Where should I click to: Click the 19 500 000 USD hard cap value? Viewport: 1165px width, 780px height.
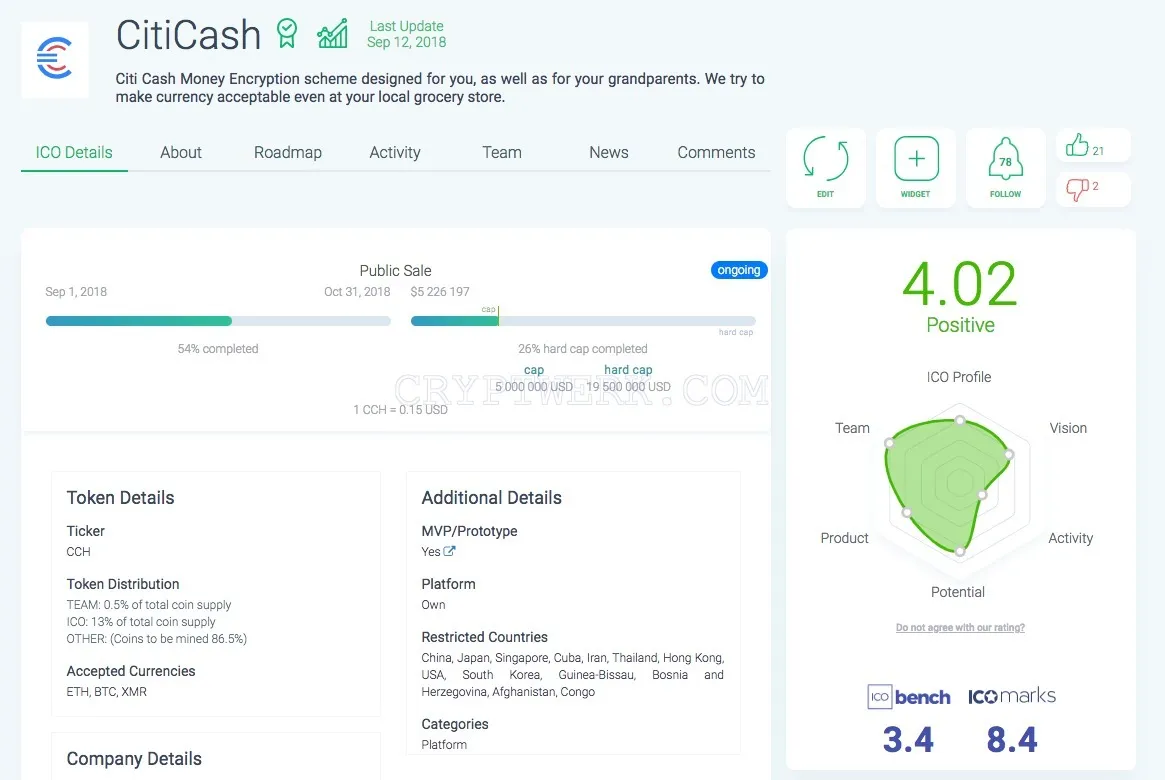[629, 387]
